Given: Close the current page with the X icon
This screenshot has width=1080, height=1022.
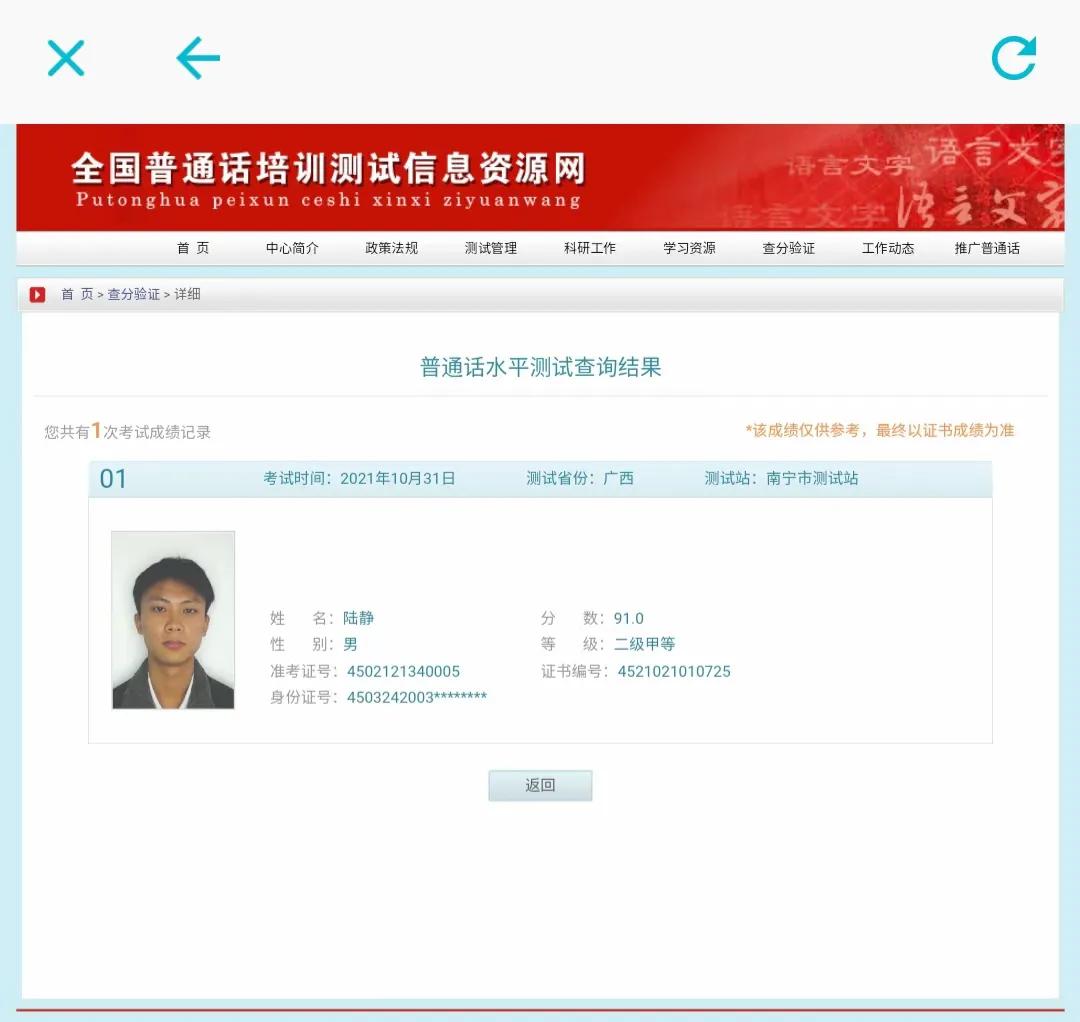Looking at the screenshot, I should coord(66,58).
